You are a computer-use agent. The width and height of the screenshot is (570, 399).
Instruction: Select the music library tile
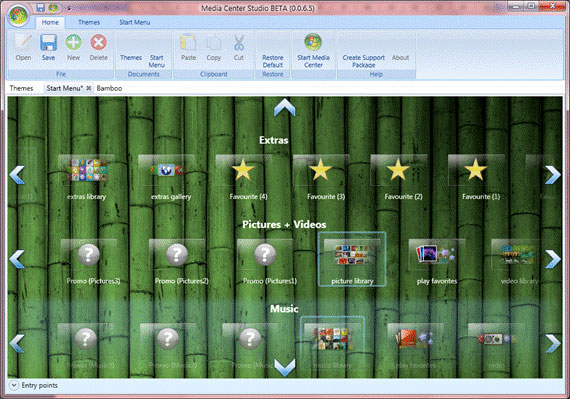[x=332, y=343]
